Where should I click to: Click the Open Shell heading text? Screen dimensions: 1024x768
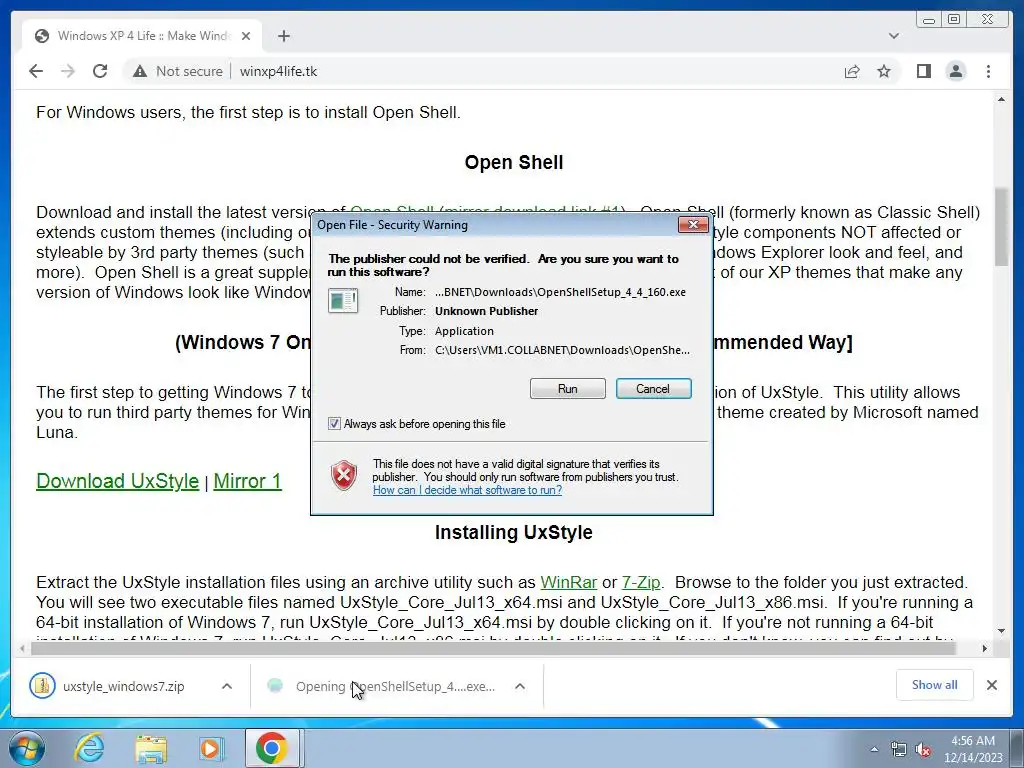pos(513,162)
